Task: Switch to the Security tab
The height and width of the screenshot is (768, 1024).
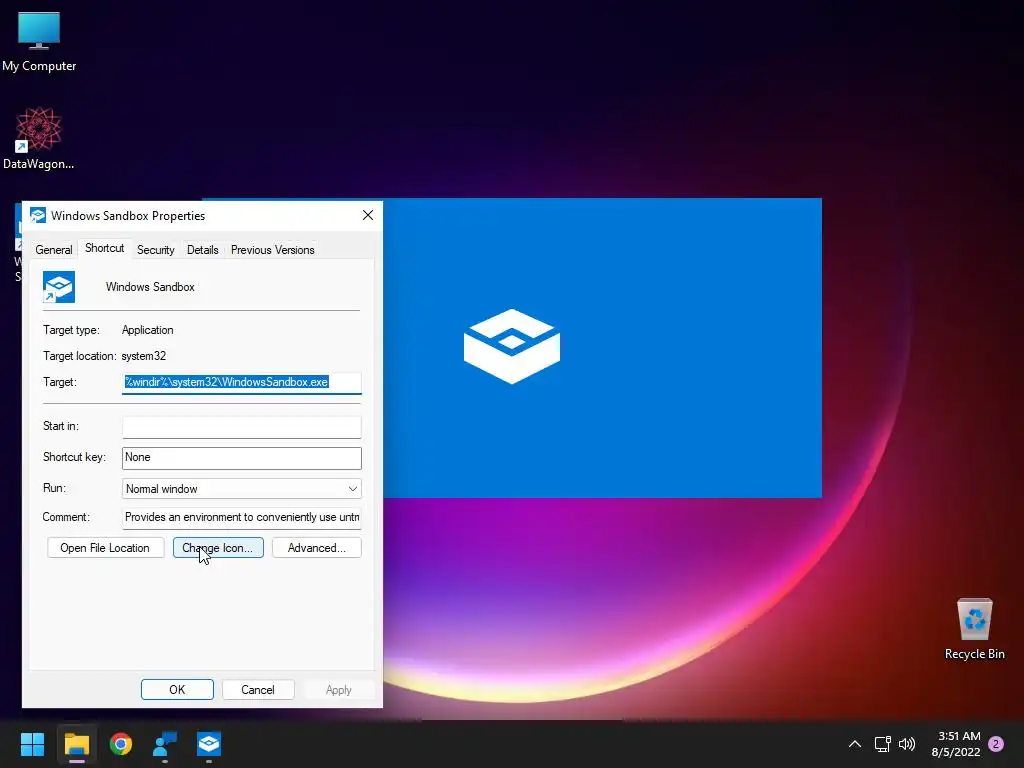Action: (x=155, y=249)
